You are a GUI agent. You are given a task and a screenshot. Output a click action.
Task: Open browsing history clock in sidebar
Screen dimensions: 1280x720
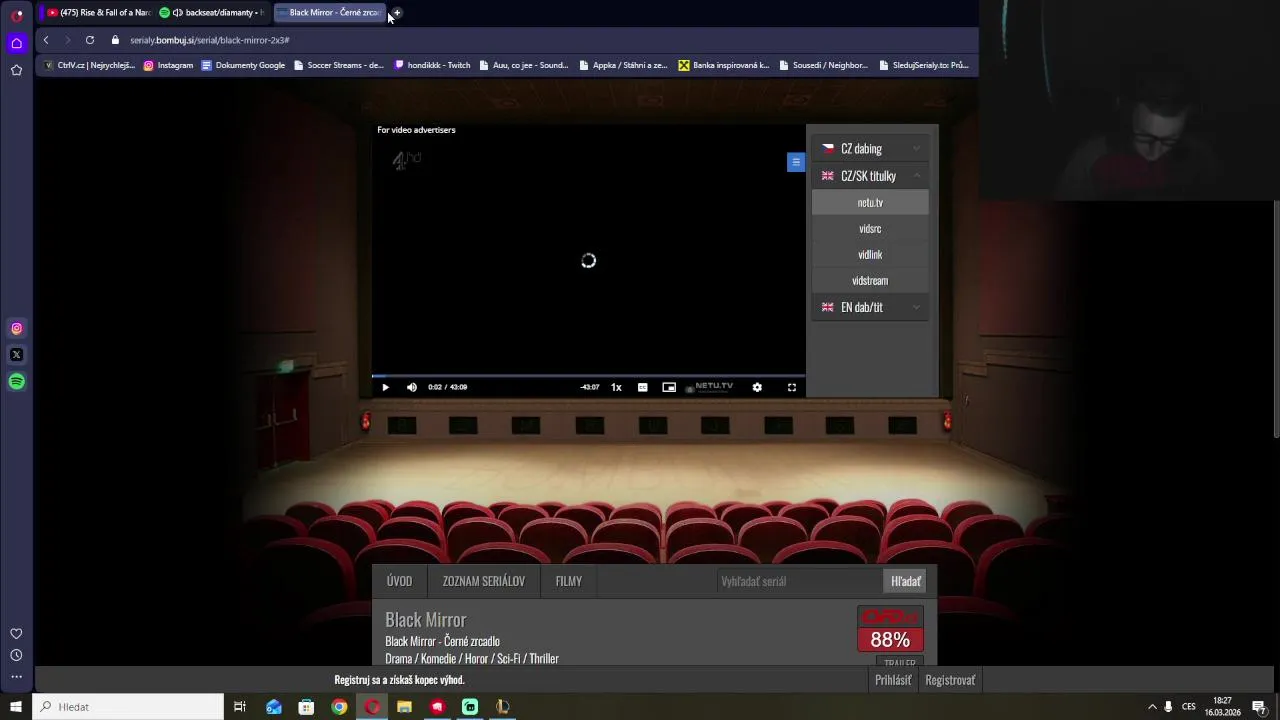click(16, 655)
